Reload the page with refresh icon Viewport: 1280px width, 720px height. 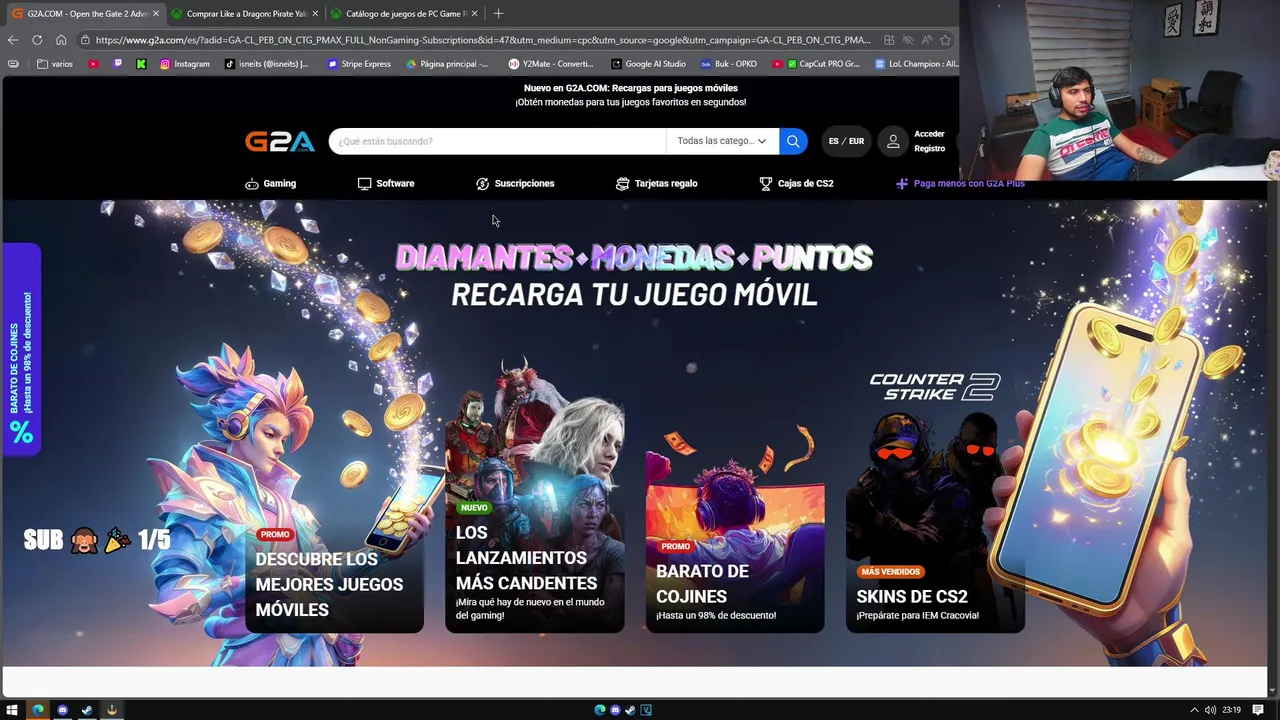pyautogui.click(x=37, y=40)
